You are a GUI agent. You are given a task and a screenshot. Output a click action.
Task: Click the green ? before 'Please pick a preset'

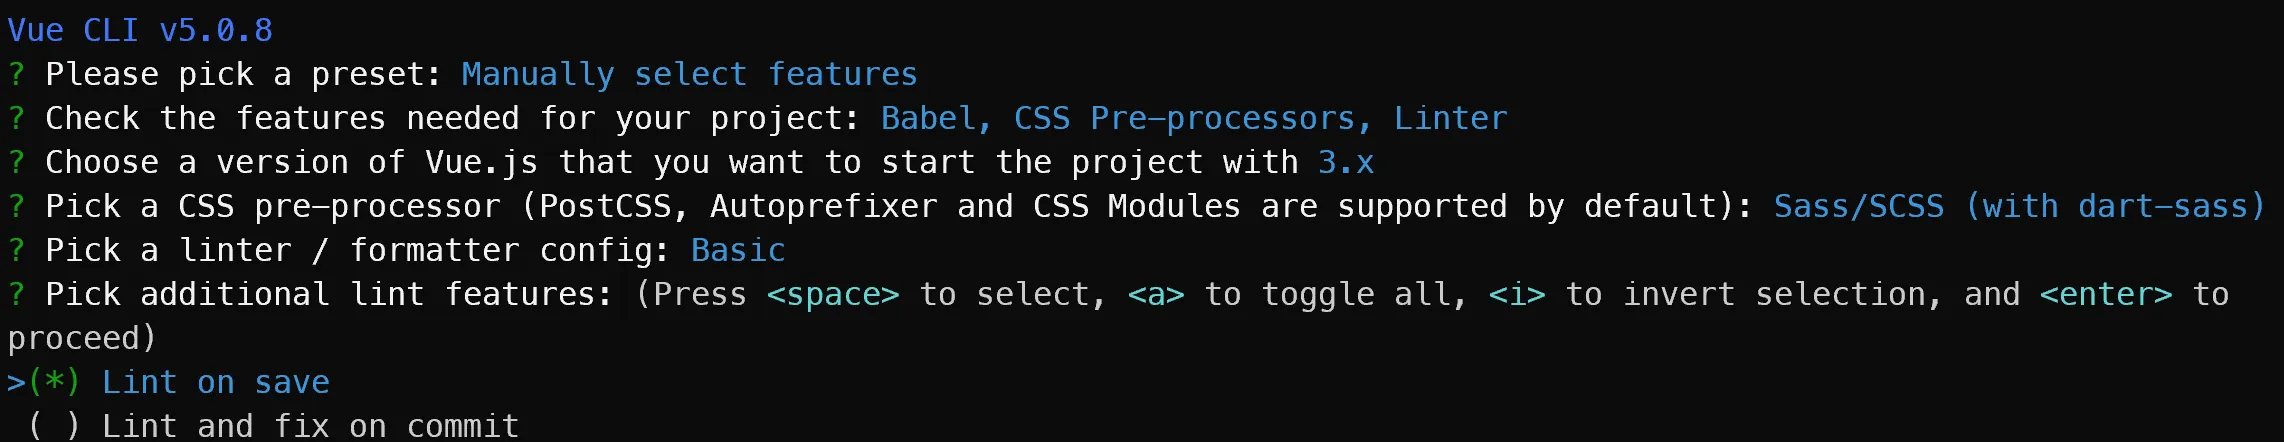point(16,74)
